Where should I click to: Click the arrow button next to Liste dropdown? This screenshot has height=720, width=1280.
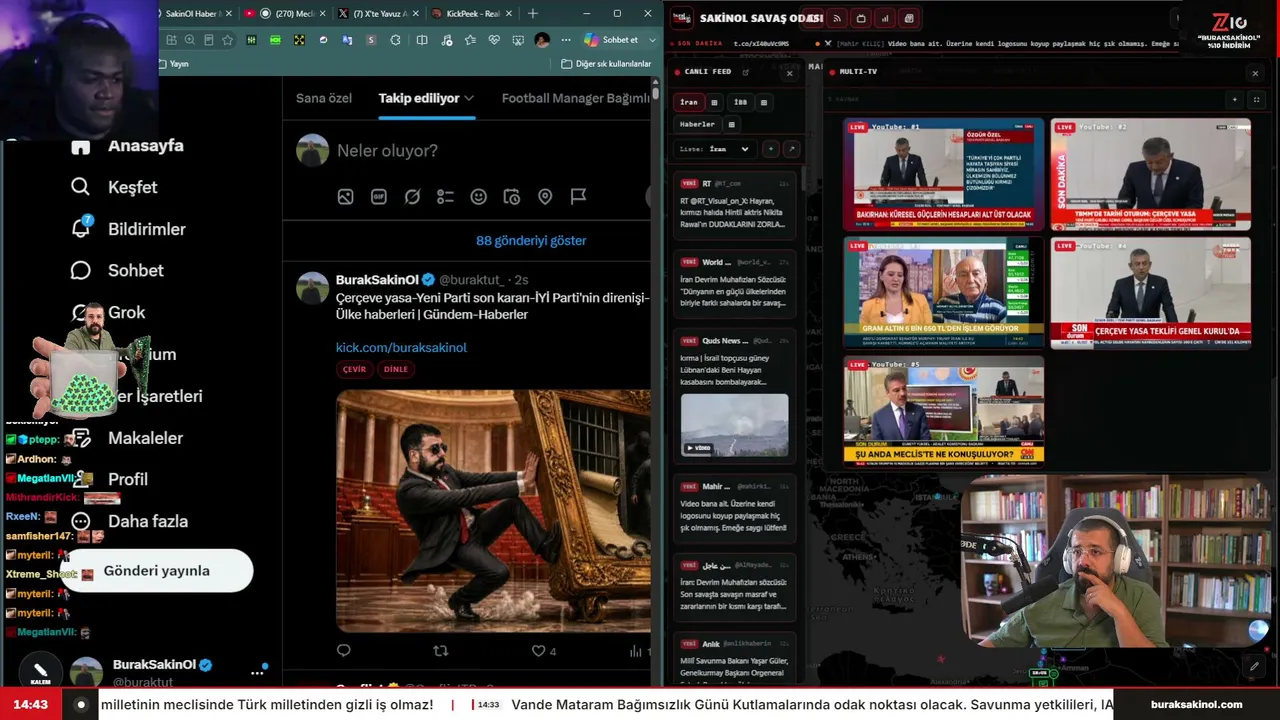(791, 149)
